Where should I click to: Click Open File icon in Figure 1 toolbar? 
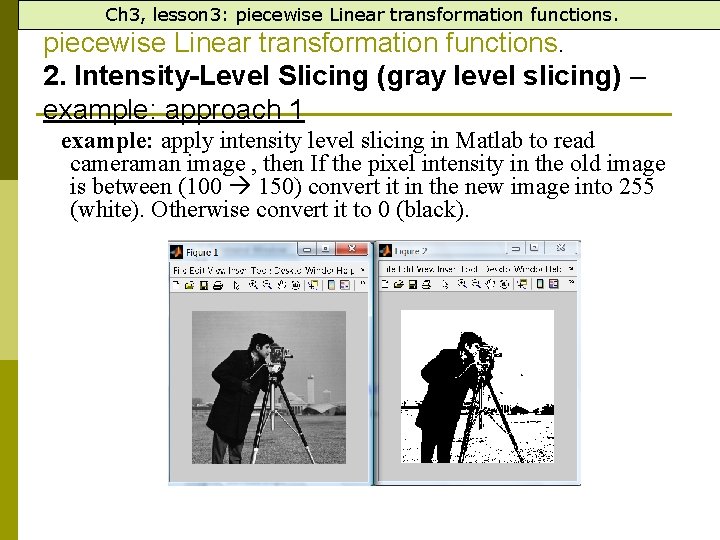click(189, 286)
